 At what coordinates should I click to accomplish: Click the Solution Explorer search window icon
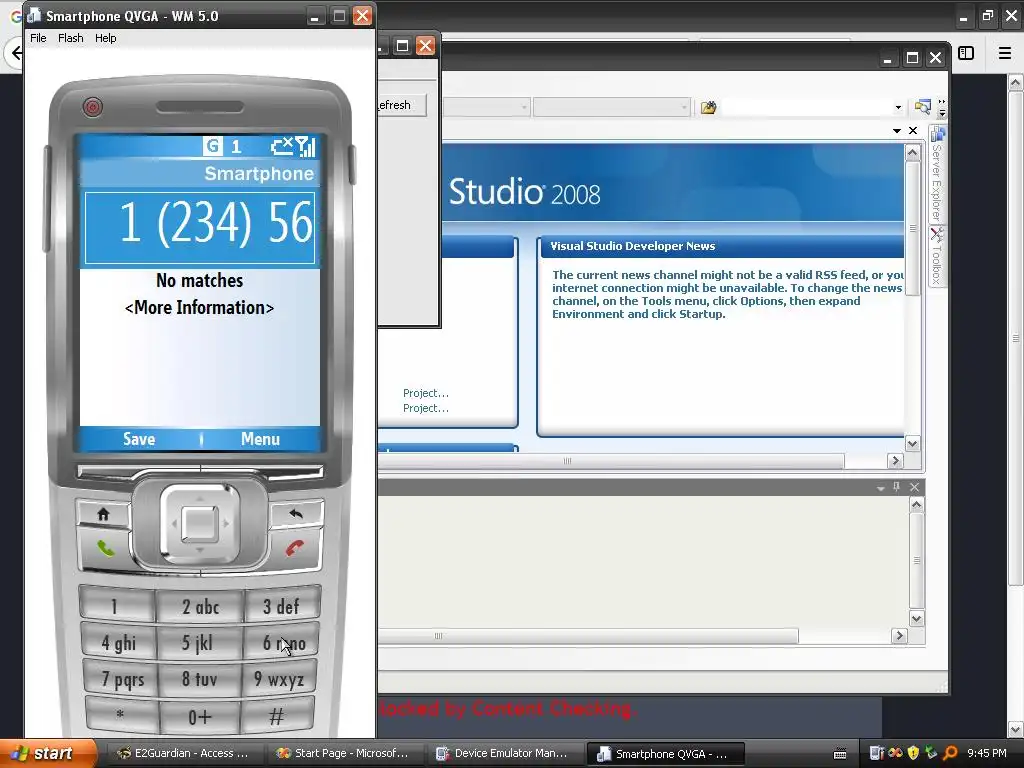pyautogui.click(x=922, y=106)
